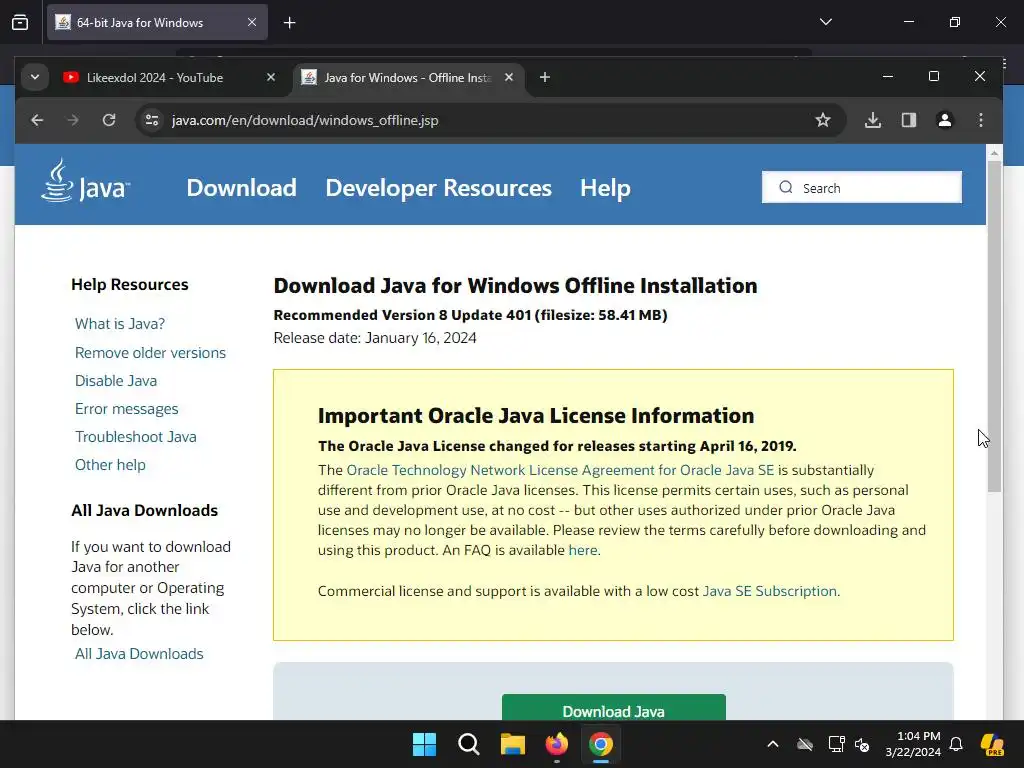Click the cloud sync tray icon
The width and height of the screenshot is (1024, 768).
point(805,744)
